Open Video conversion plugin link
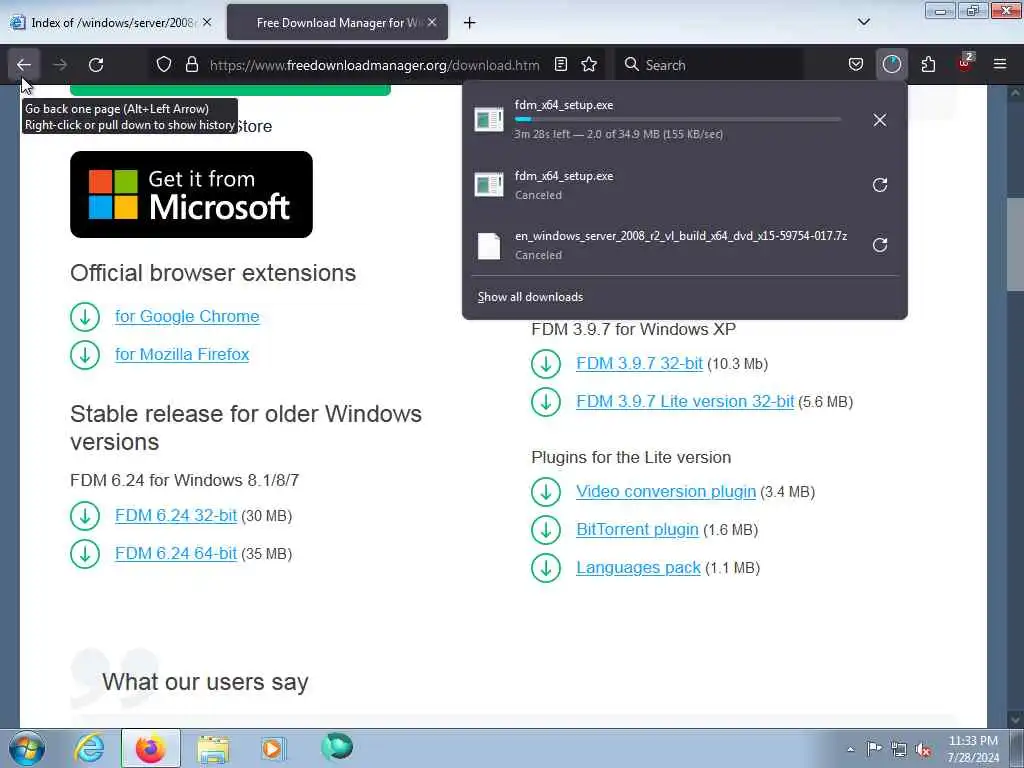The width and height of the screenshot is (1024, 768). coord(666,492)
